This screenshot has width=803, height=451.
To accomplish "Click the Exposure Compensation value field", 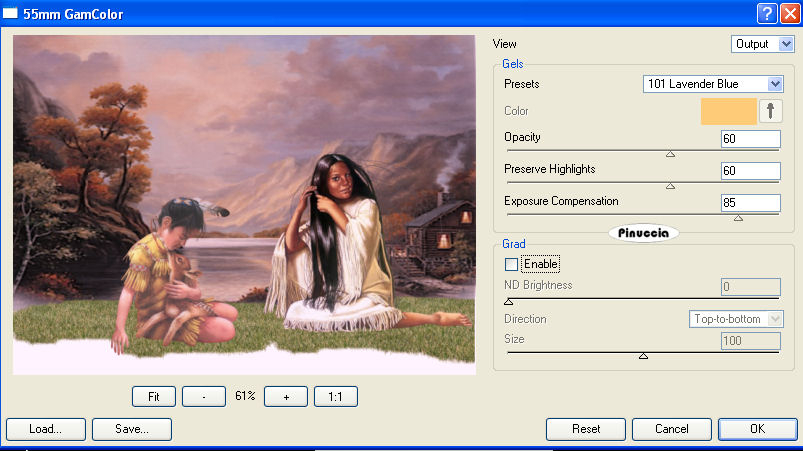I will tap(751, 203).
